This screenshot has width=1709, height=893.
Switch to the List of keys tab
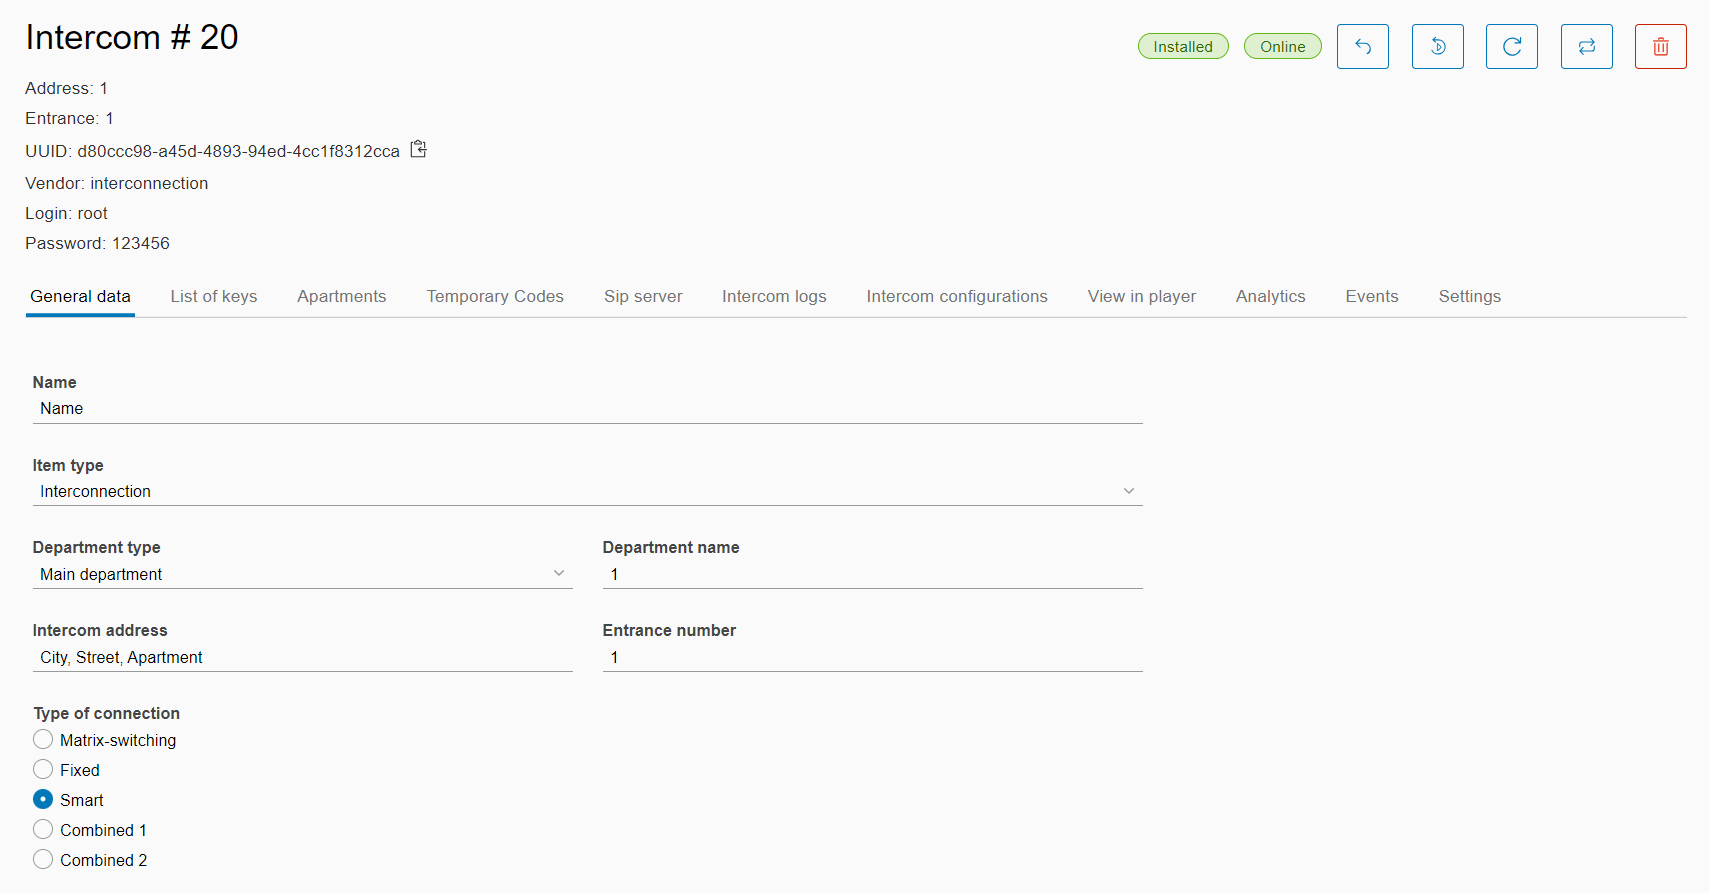click(213, 296)
